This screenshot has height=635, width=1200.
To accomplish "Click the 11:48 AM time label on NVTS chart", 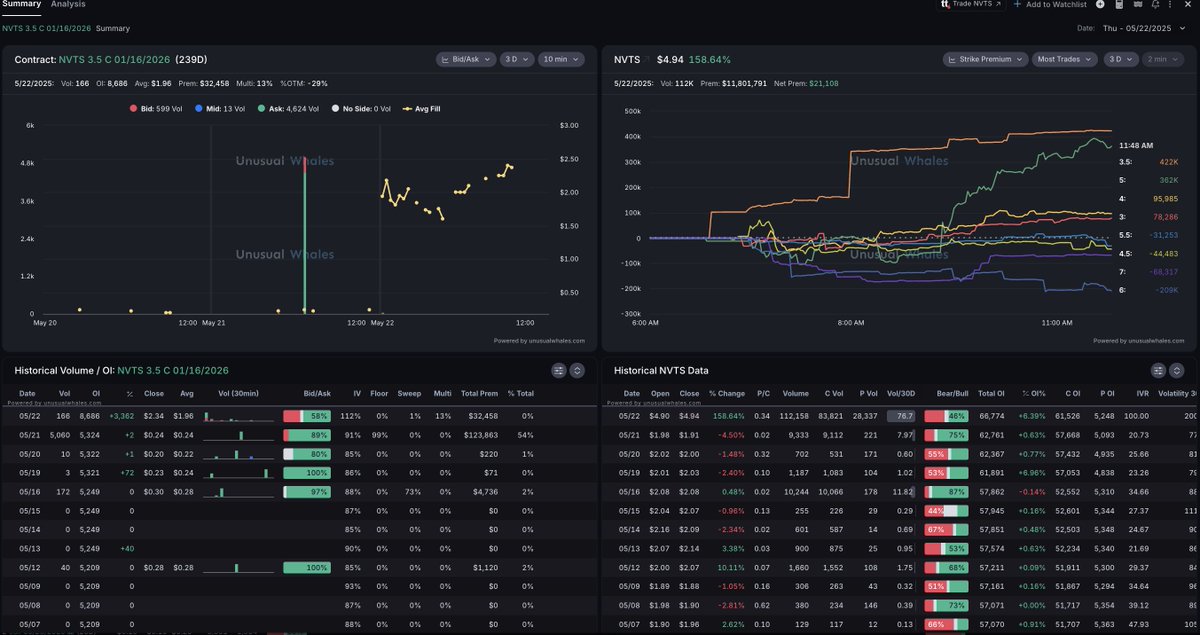I will coord(1136,145).
